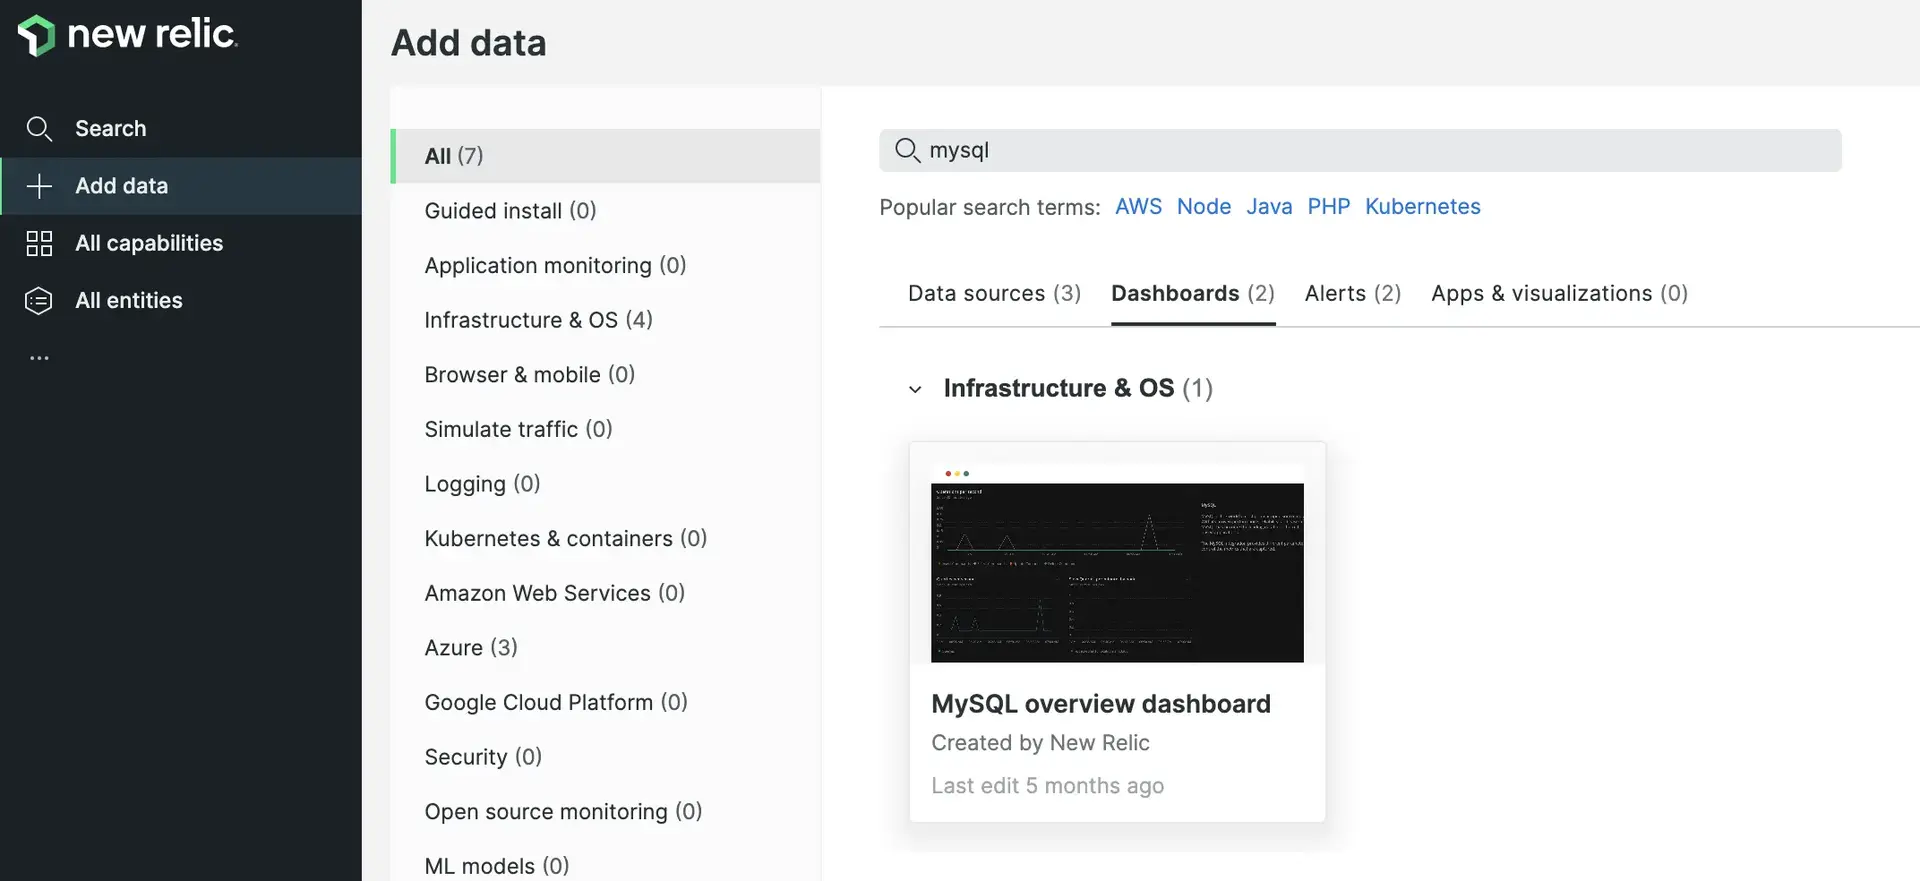Select Add data in the sidebar
Screen dimensions: 1920x881
[181, 186]
